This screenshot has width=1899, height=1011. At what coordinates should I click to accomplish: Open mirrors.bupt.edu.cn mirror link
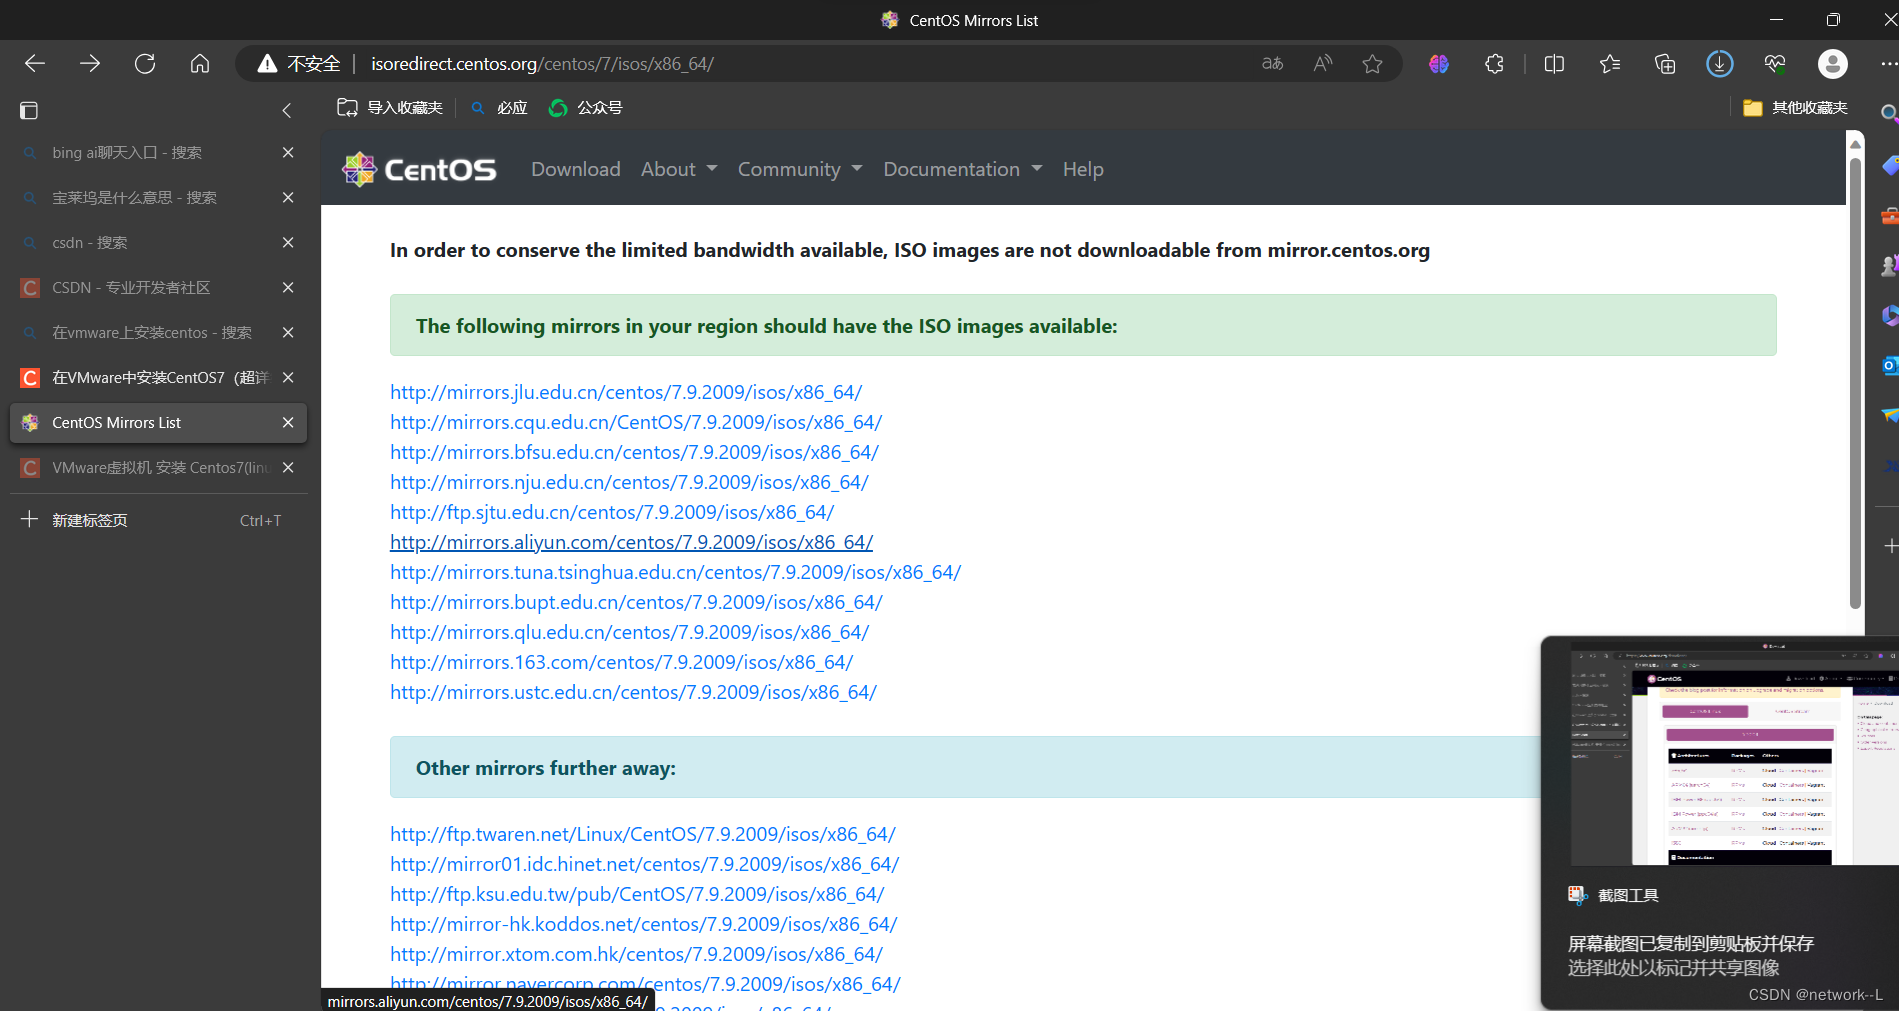click(x=636, y=603)
